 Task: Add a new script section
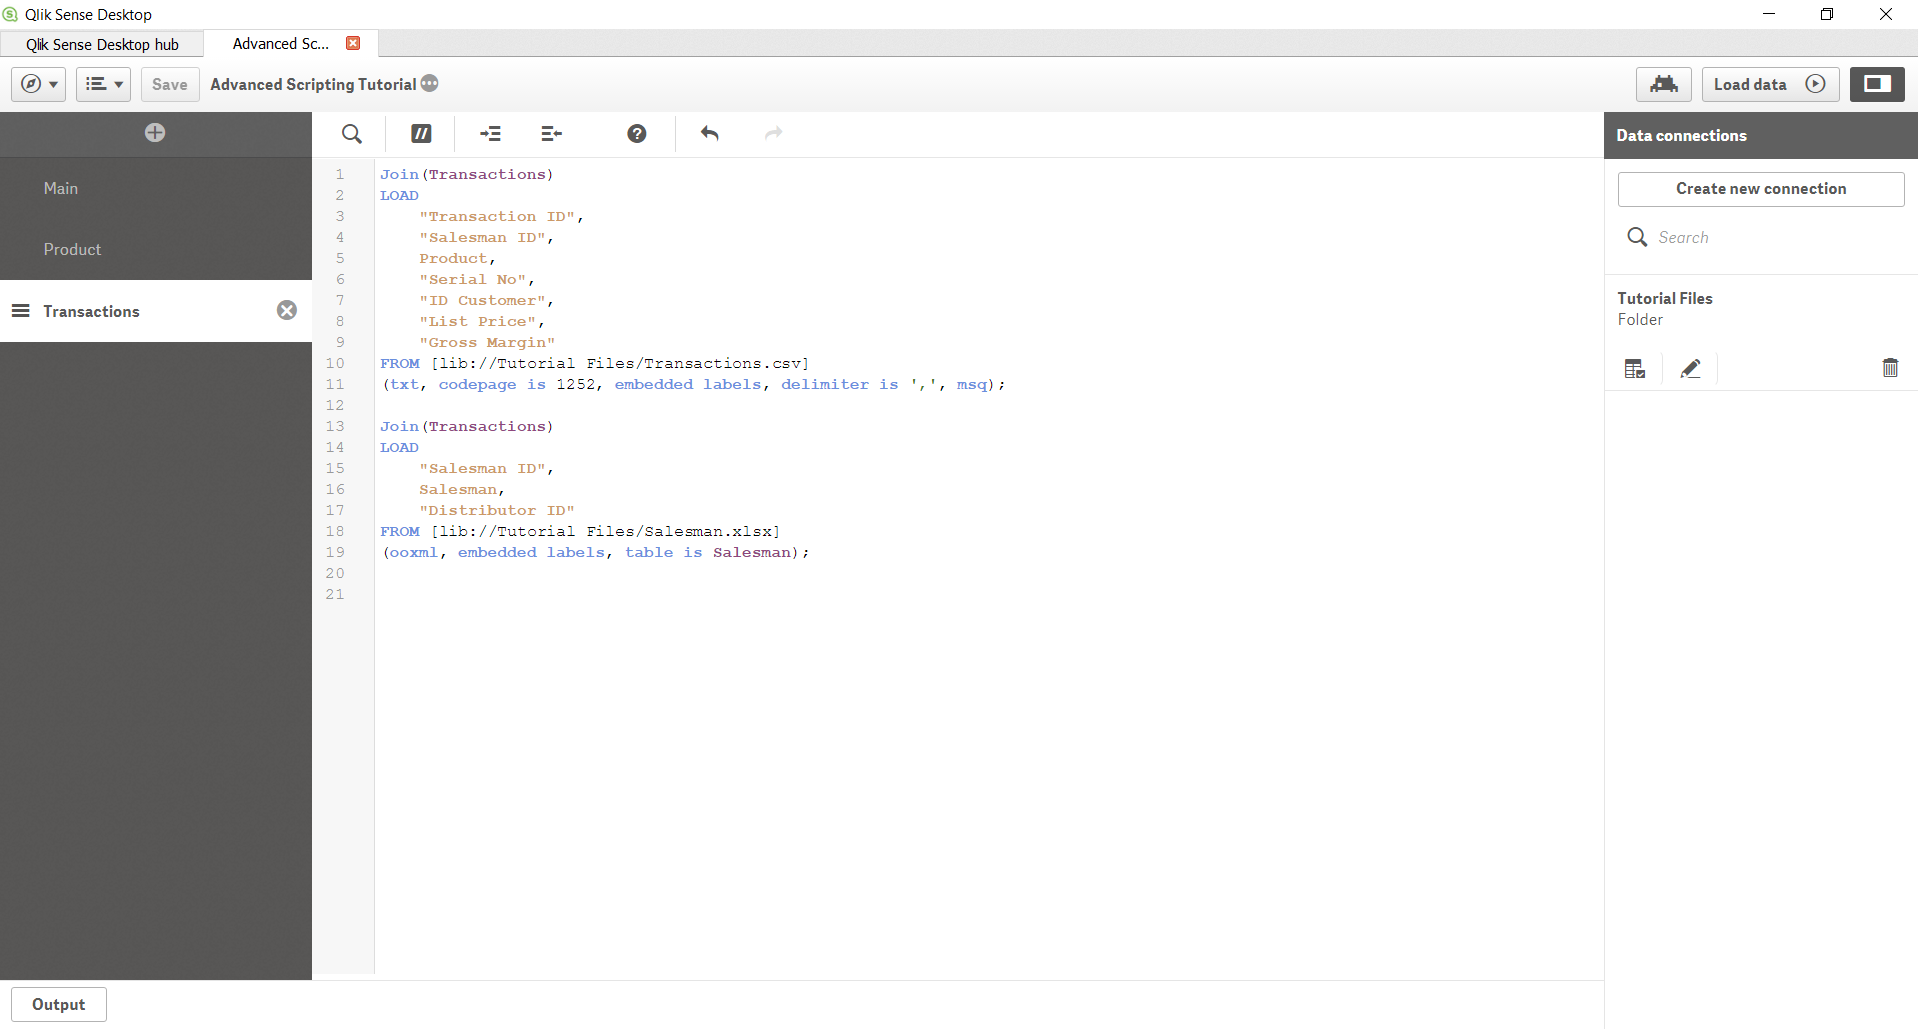click(x=155, y=133)
